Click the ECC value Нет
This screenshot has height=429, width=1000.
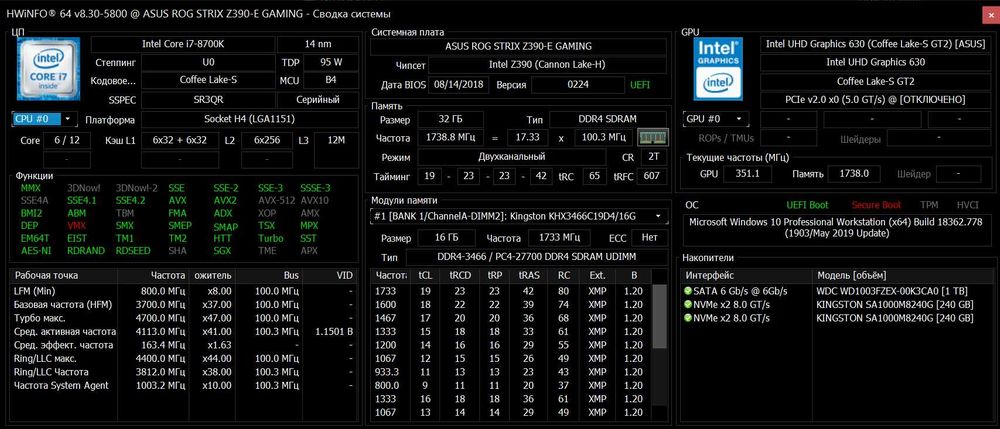coord(649,237)
